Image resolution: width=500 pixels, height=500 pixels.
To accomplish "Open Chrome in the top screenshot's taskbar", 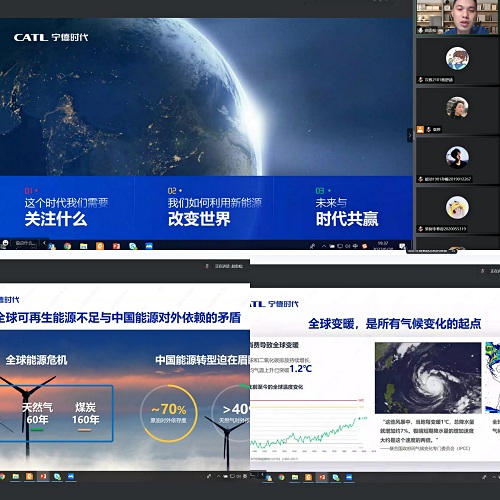I will (x=68, y=246).
